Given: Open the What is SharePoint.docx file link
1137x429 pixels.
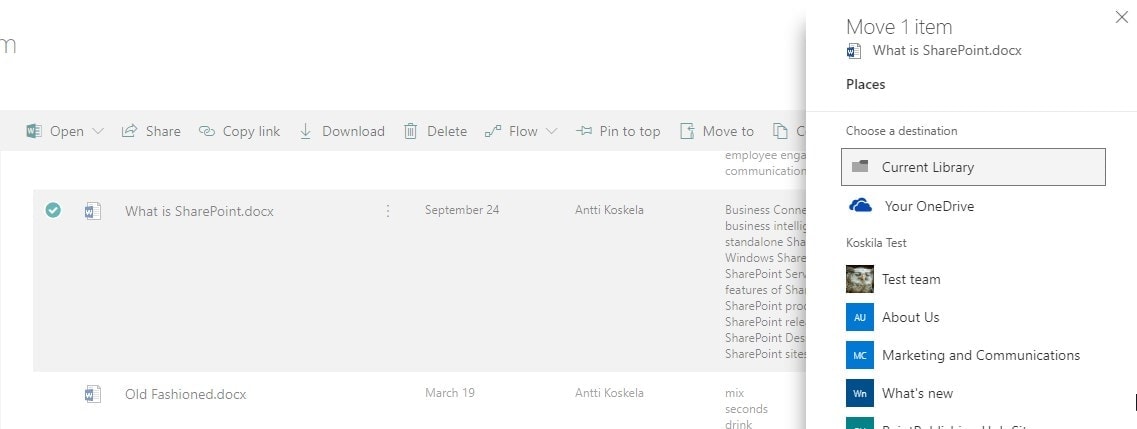Looking at the screenshot, I should point(199,211).
